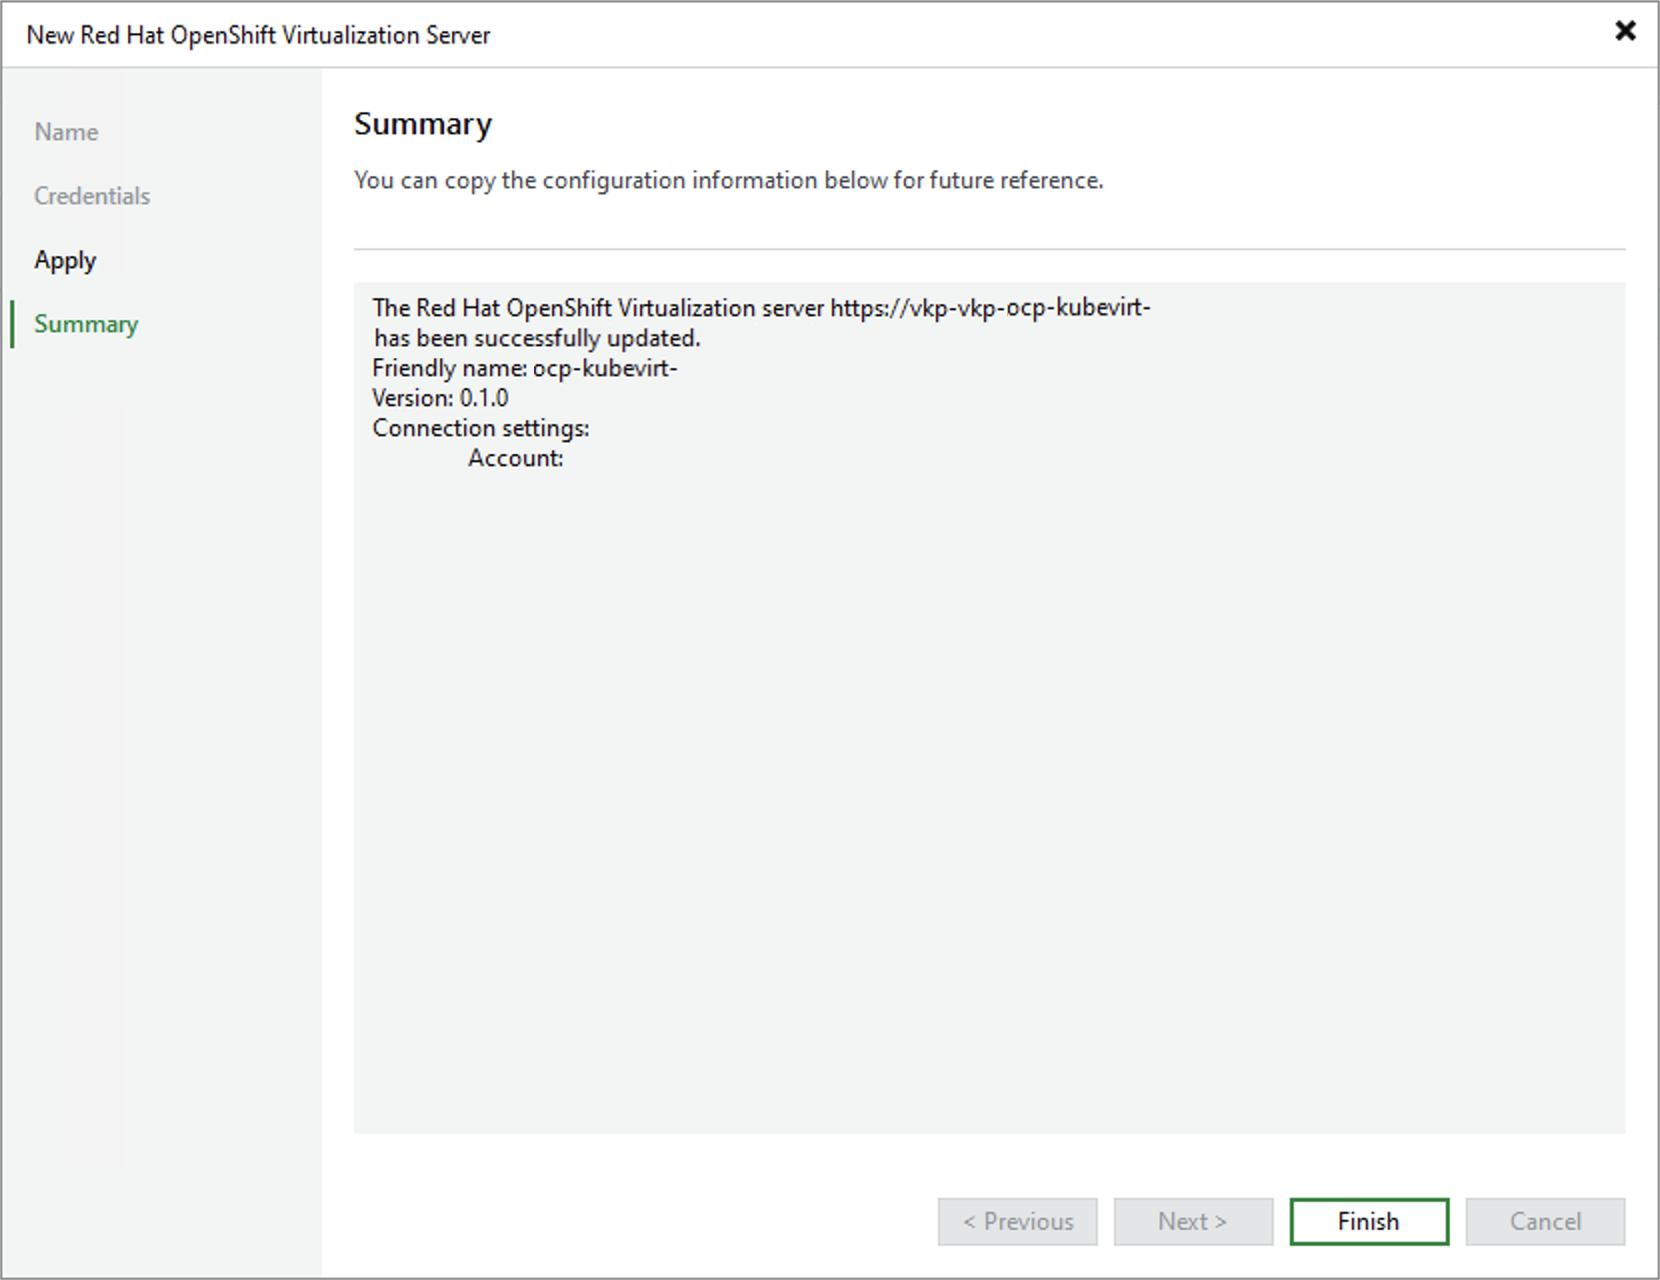Click the Finish button

1369,1221
